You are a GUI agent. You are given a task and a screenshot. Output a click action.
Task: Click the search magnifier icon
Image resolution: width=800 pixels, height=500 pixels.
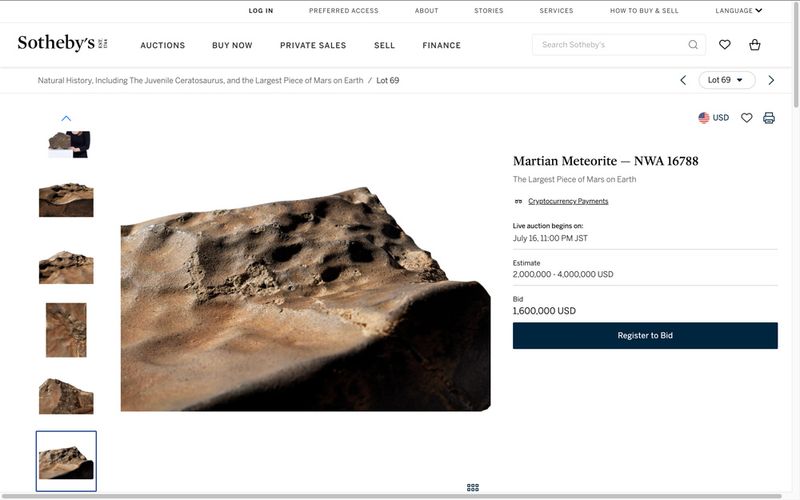[x=693, y=45]
